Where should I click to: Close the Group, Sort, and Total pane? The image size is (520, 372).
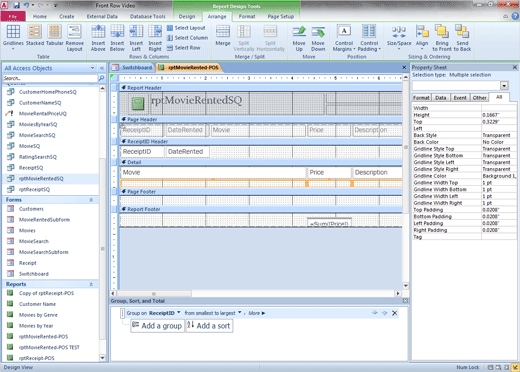(405, 301)
